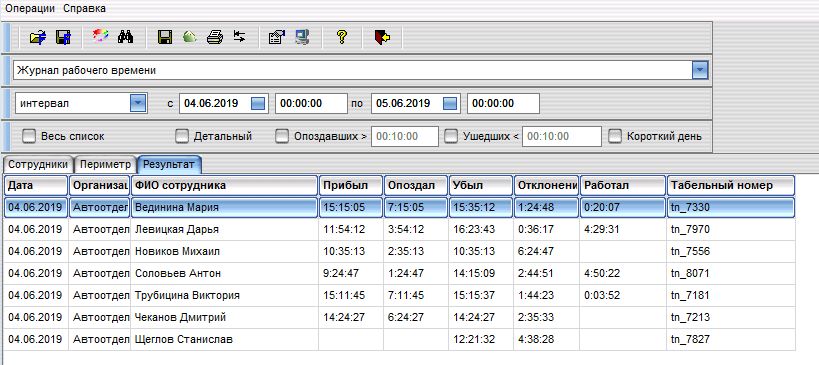
Task: Click the start time field after 04.06.2019
Action: coord(311,103)
